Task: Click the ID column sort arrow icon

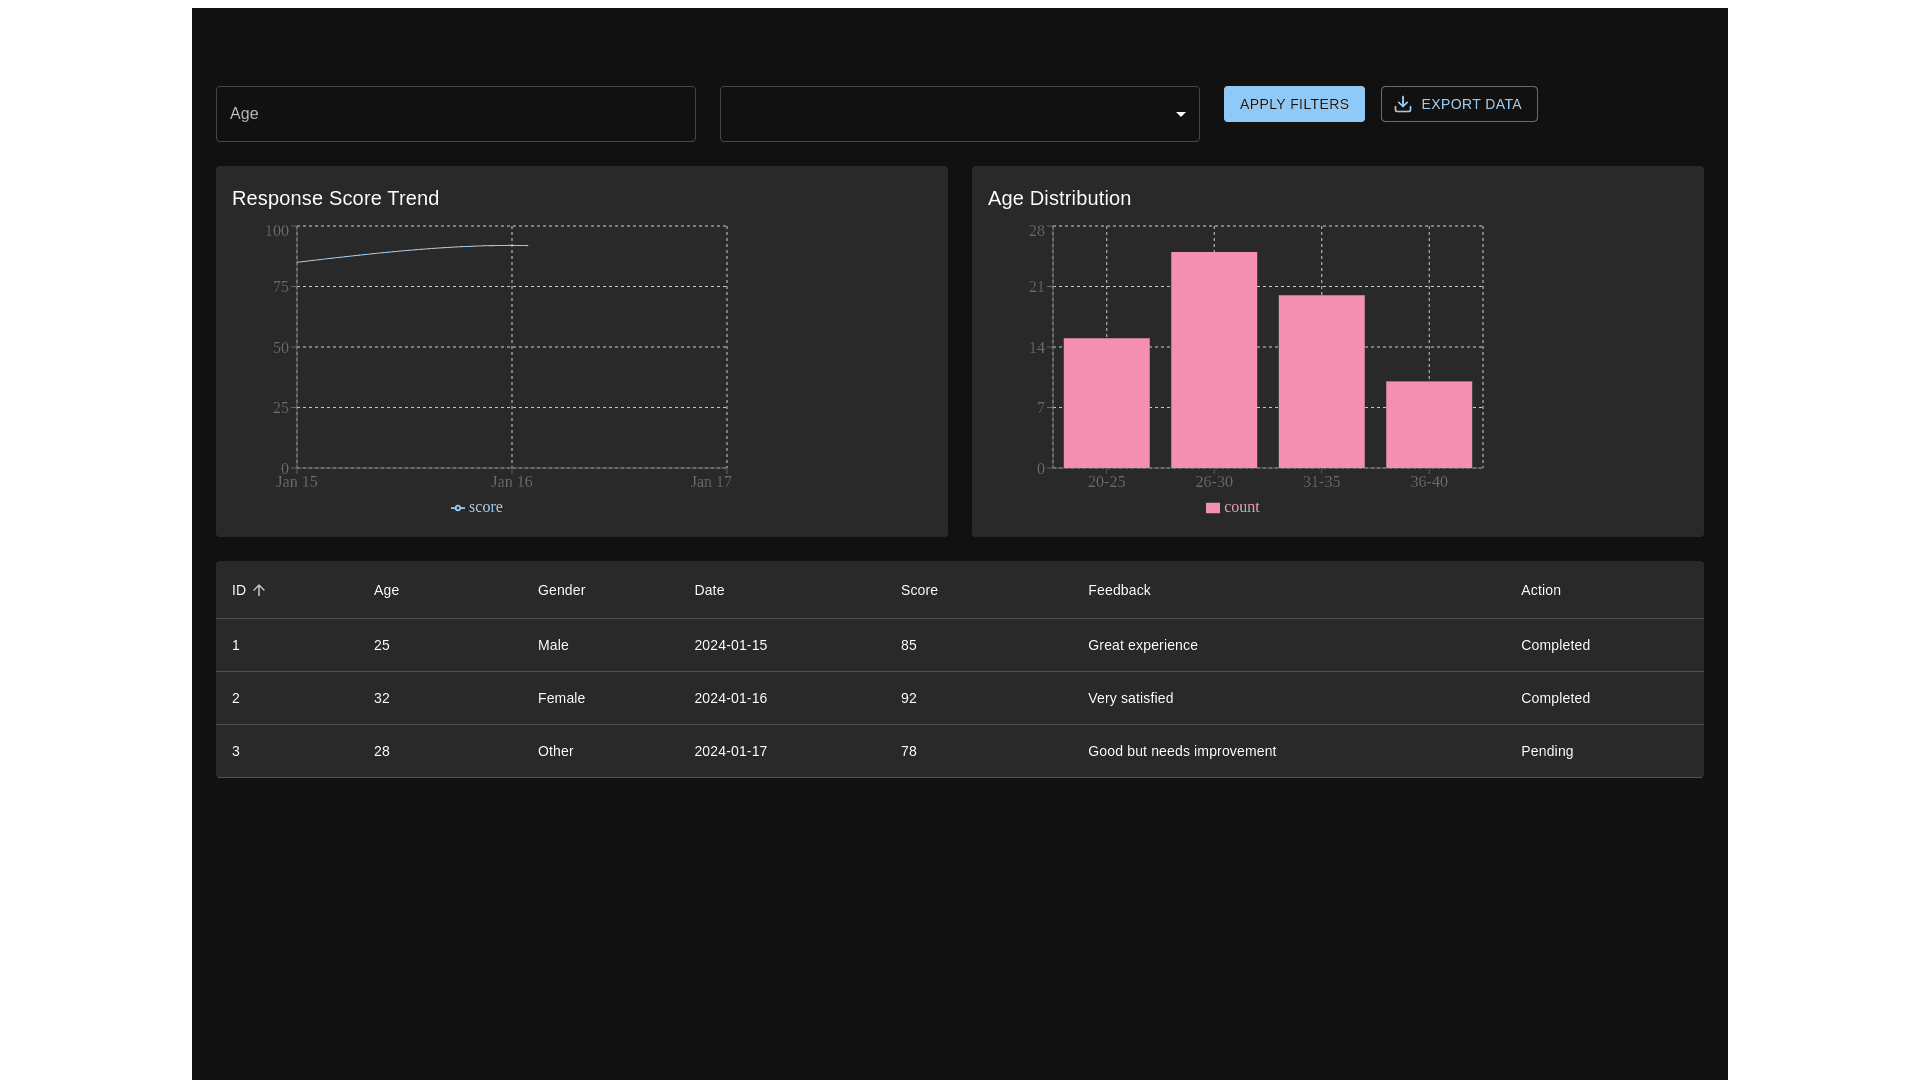Action: click(x=259, y=591)
